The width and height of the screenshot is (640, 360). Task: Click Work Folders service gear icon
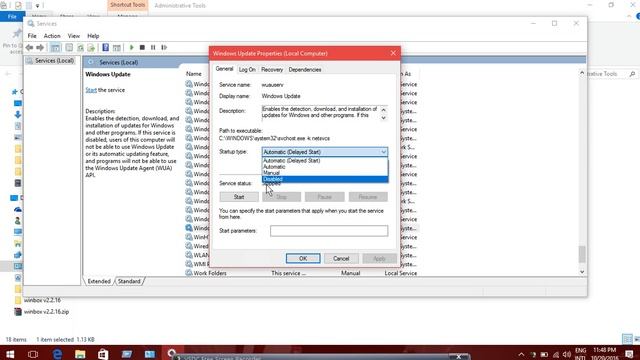[x=189, y=273]
